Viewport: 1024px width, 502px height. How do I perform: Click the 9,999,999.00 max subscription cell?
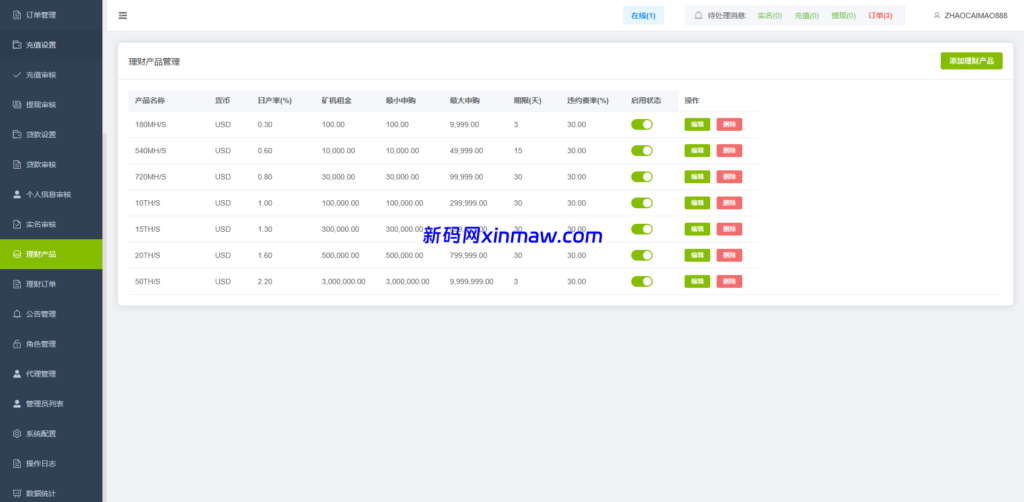[472, 281]
